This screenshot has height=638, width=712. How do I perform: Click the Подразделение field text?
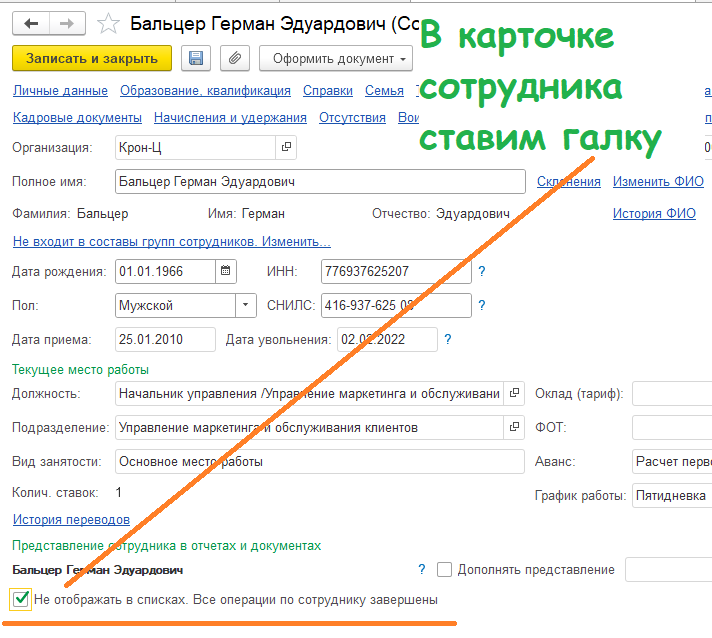coord(309,427)
